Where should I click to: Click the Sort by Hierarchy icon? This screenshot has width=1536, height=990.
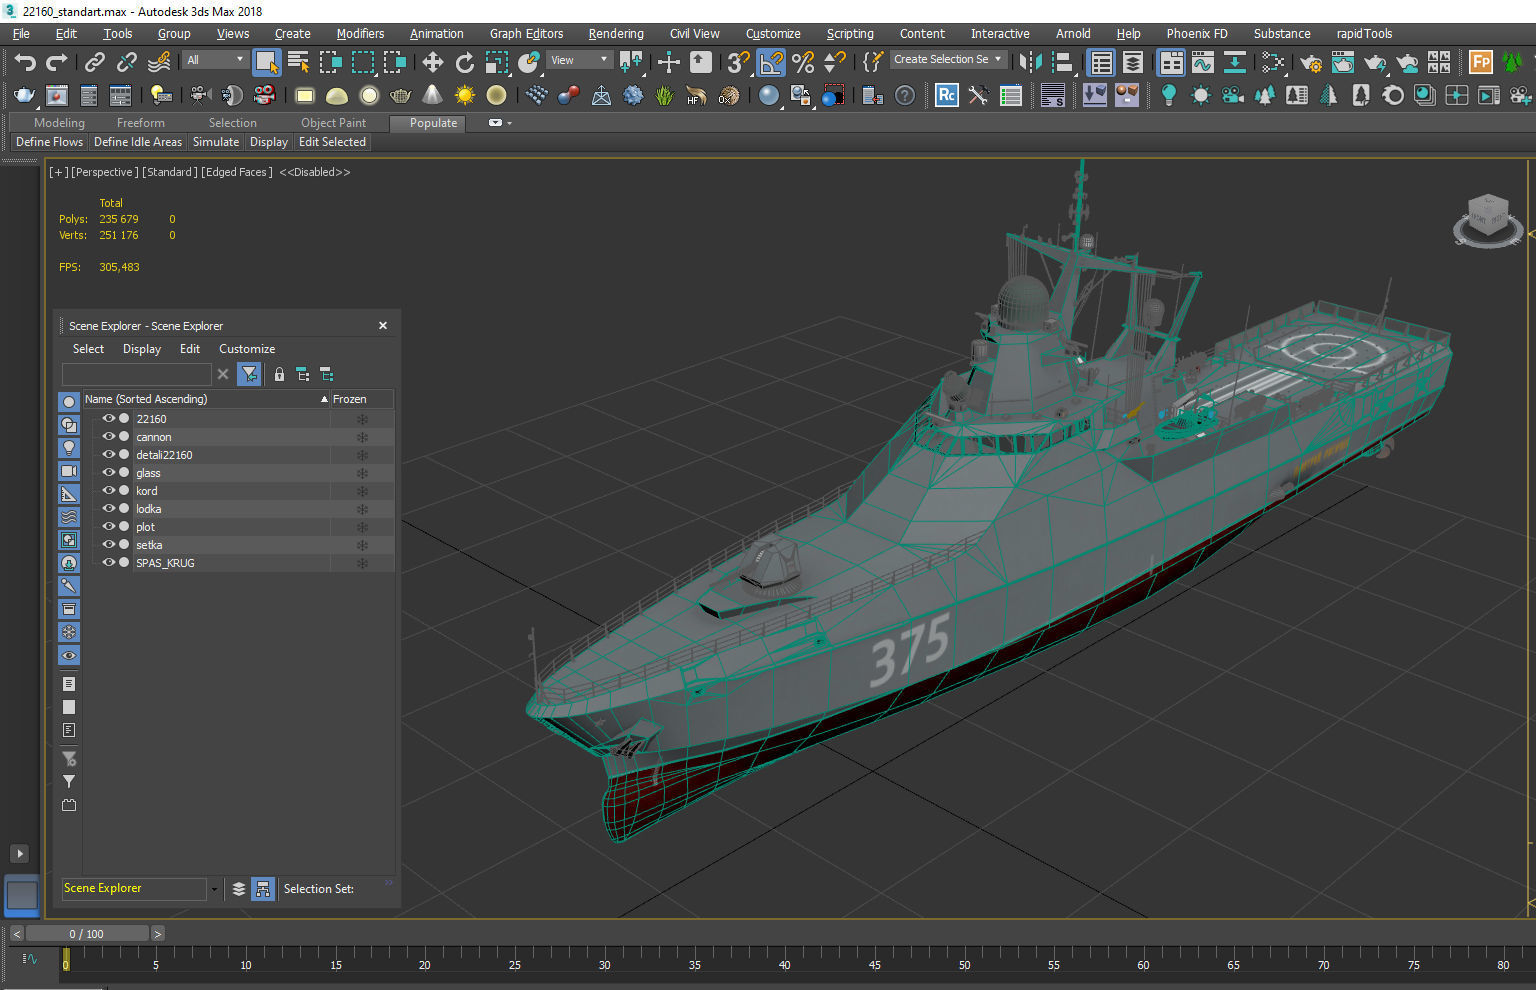(262, 889)
